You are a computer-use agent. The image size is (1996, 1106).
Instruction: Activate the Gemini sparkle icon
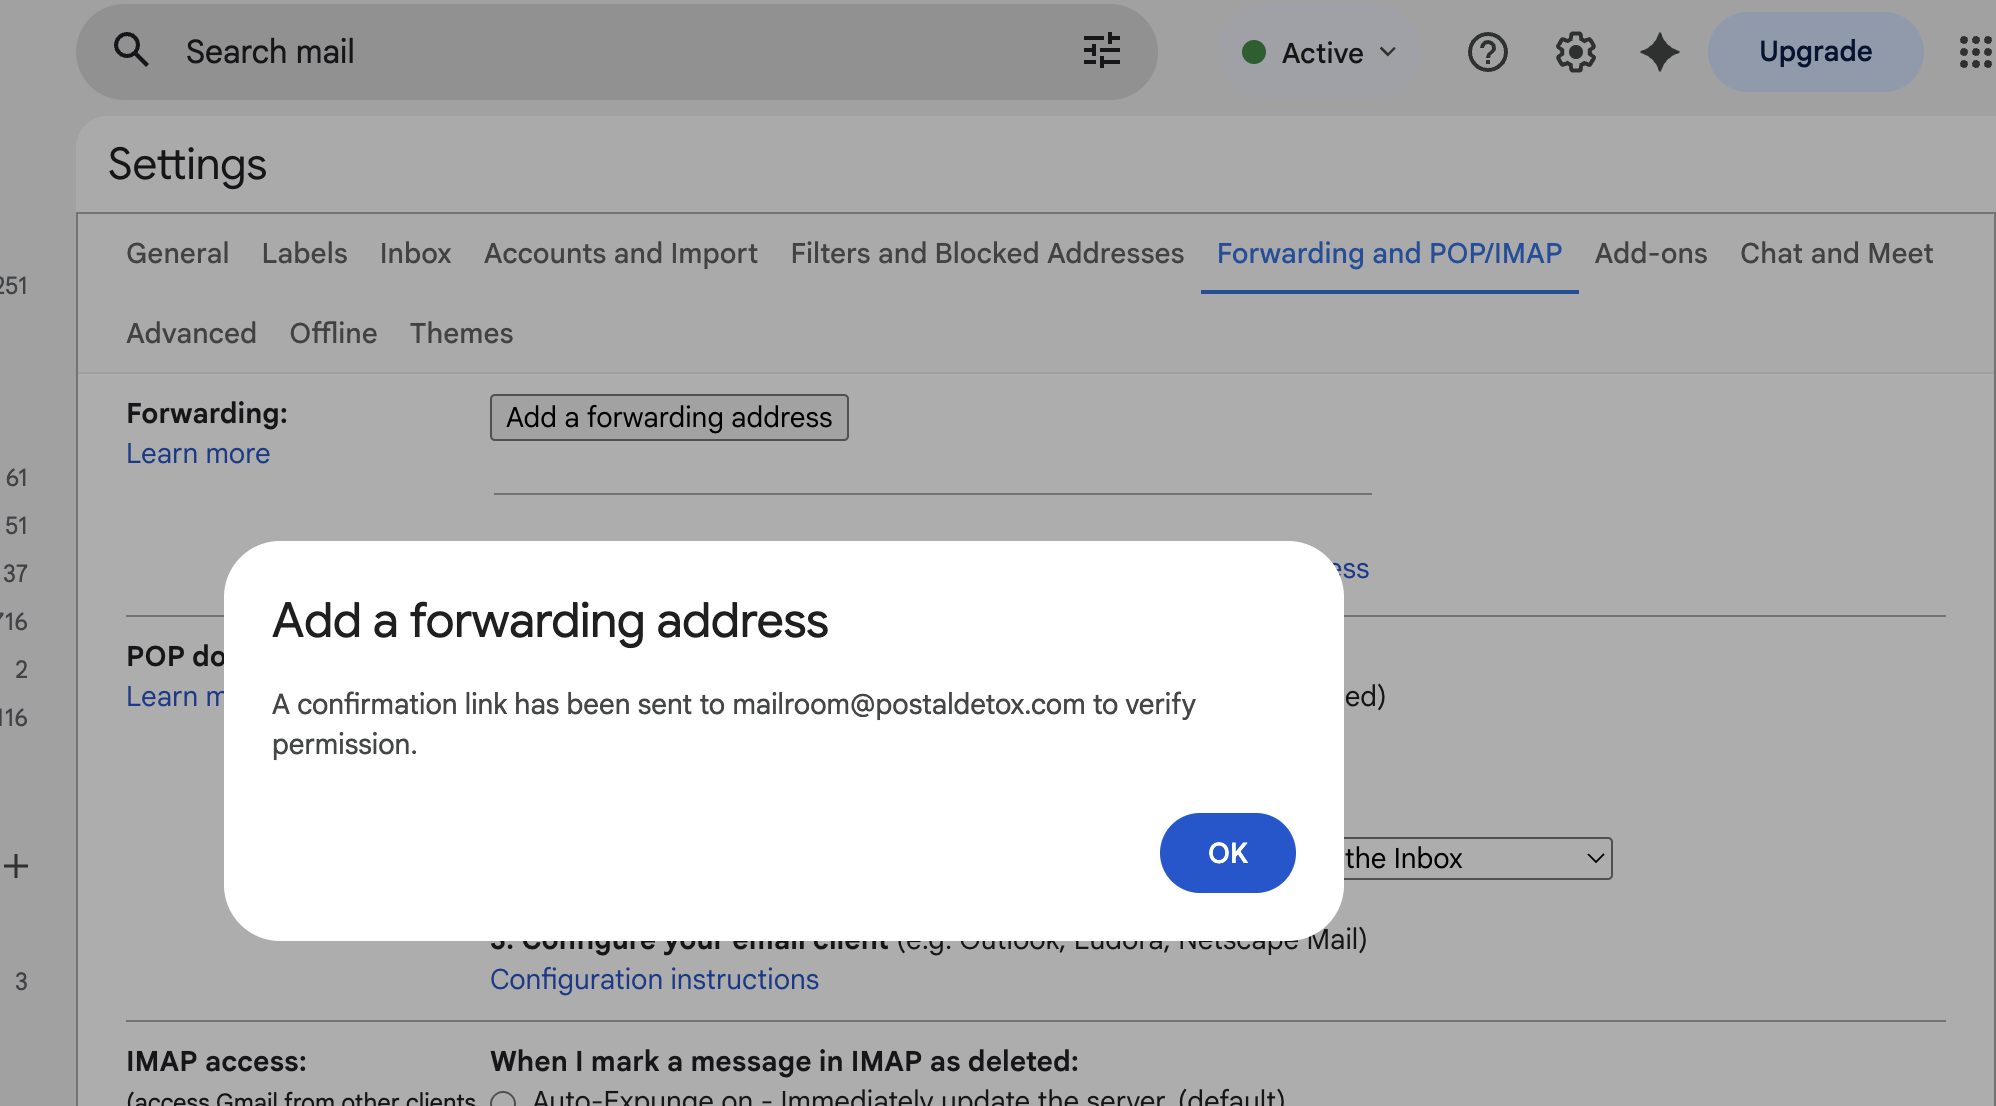(x=1659, y=52)
